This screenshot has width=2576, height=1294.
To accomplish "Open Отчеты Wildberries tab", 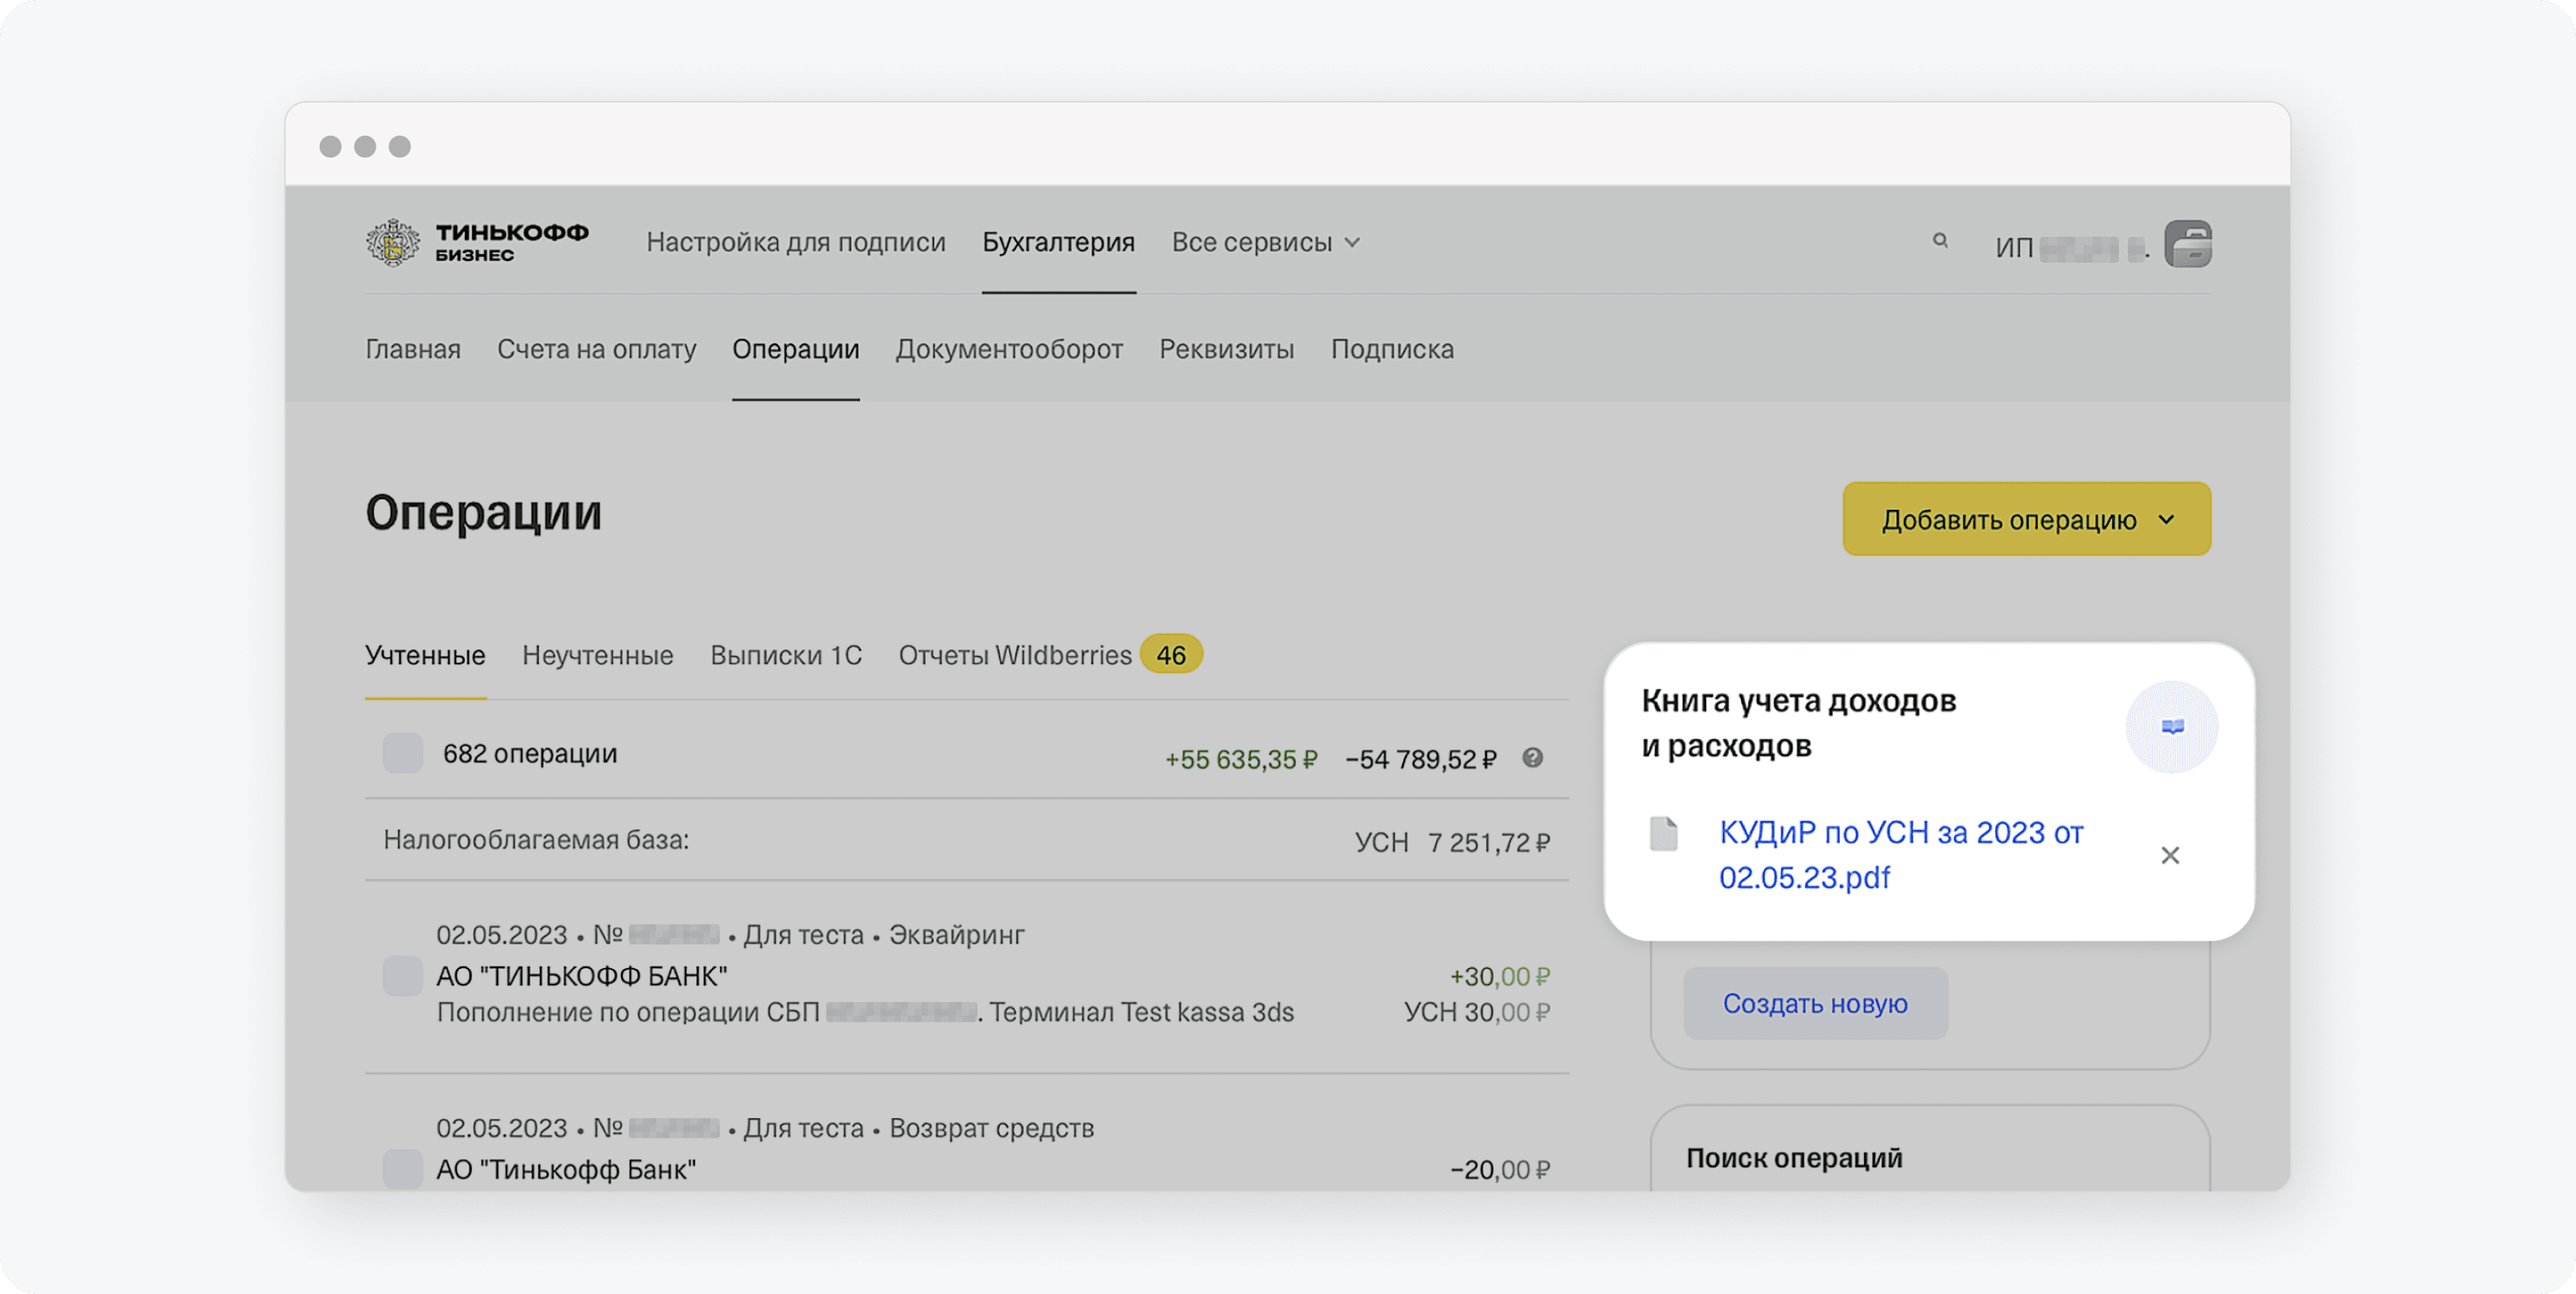I will [1014, 655].
